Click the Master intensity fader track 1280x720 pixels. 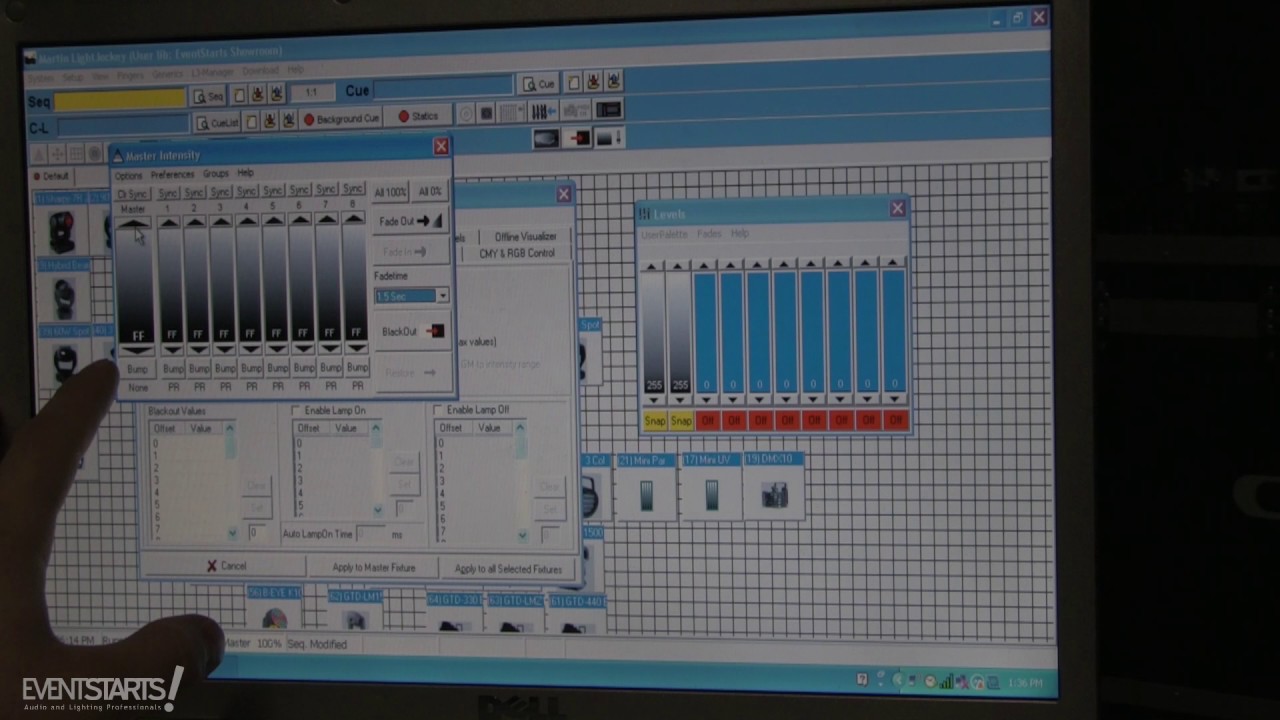tap(136, 287)
